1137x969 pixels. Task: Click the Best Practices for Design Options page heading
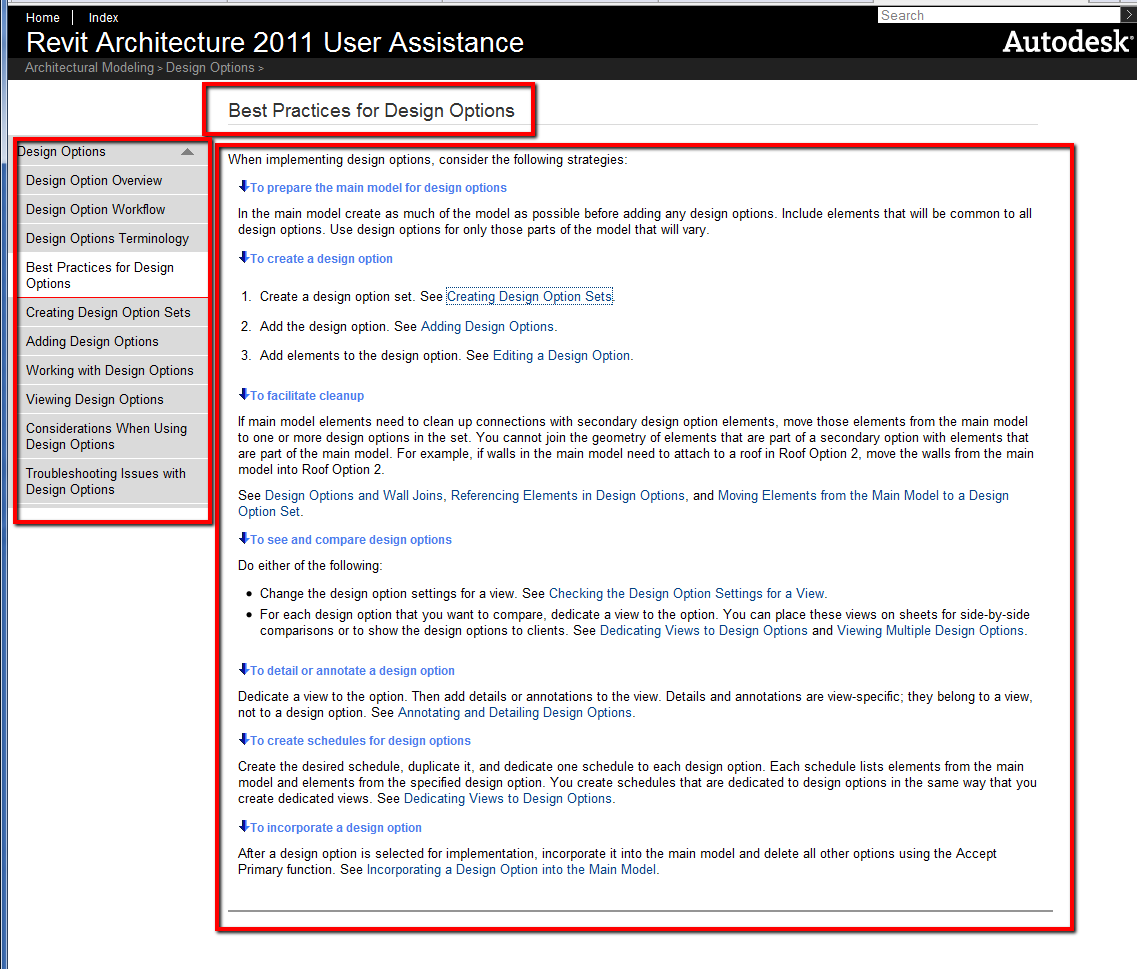[371, 110]
